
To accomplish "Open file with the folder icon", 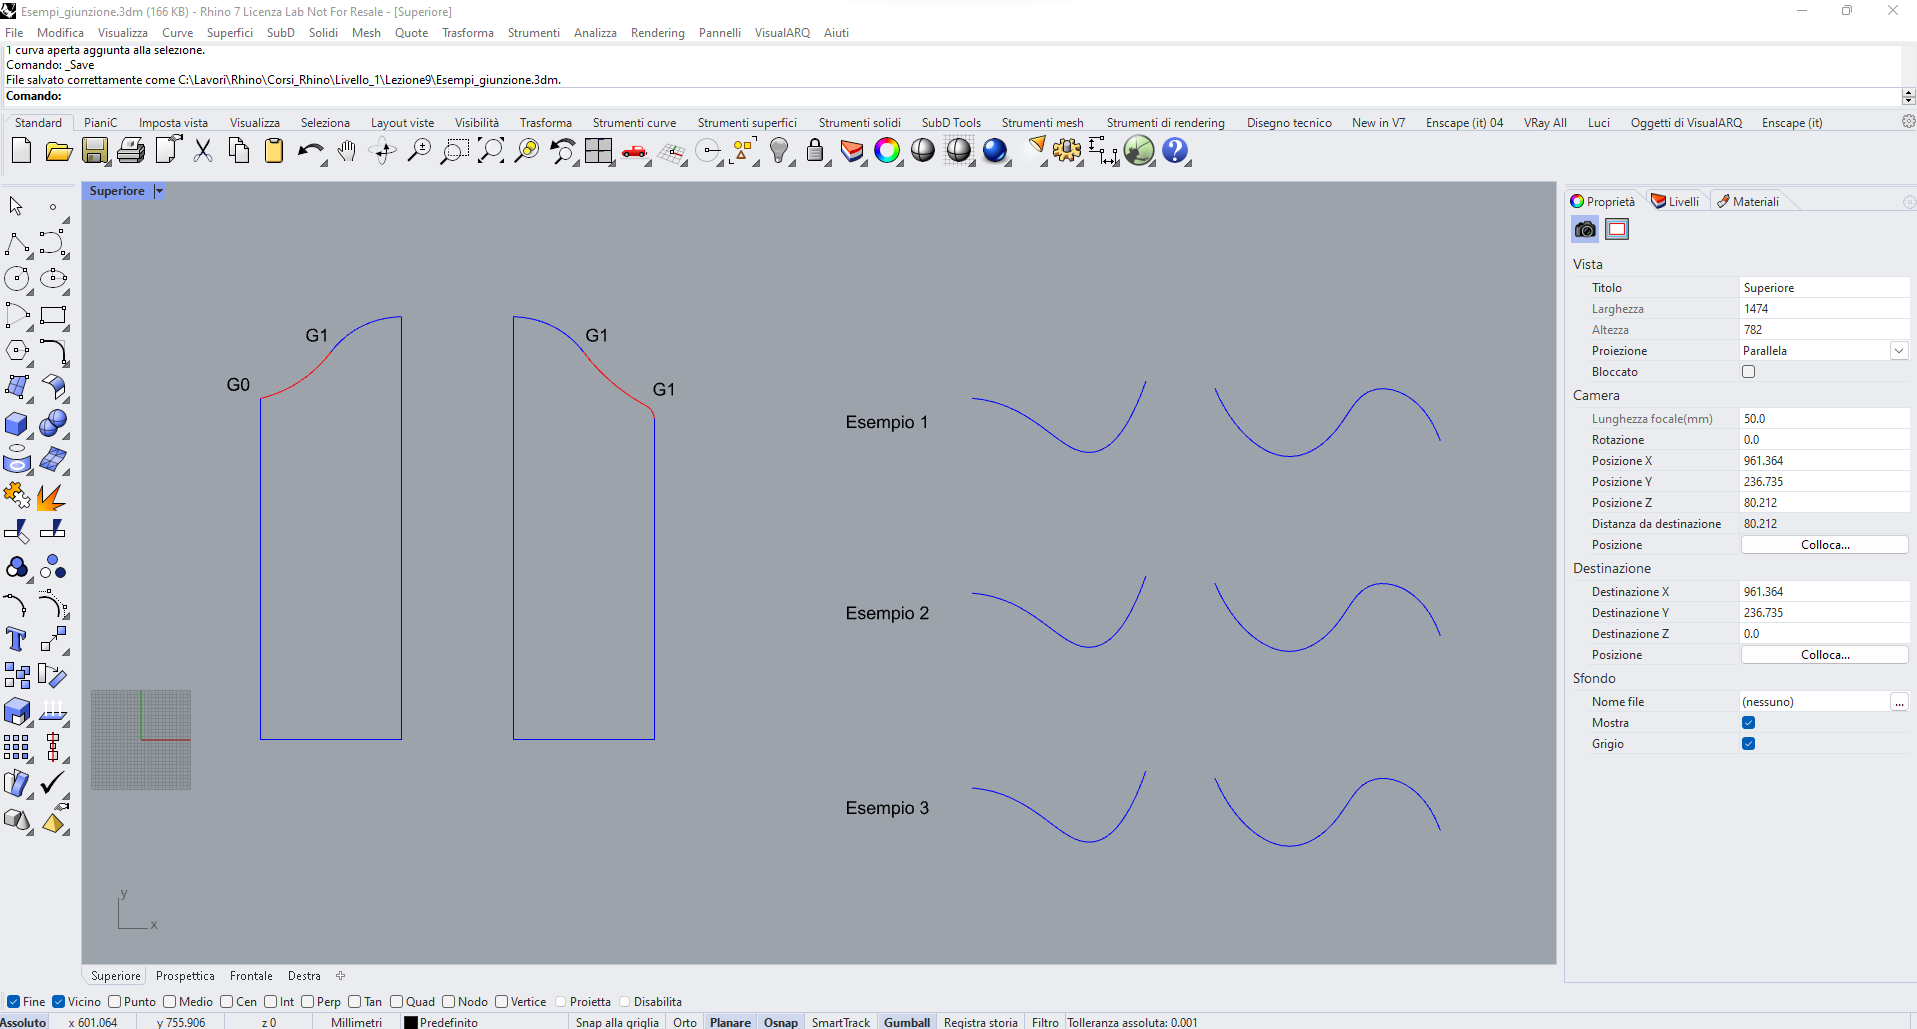I will [x=59, y=151].
